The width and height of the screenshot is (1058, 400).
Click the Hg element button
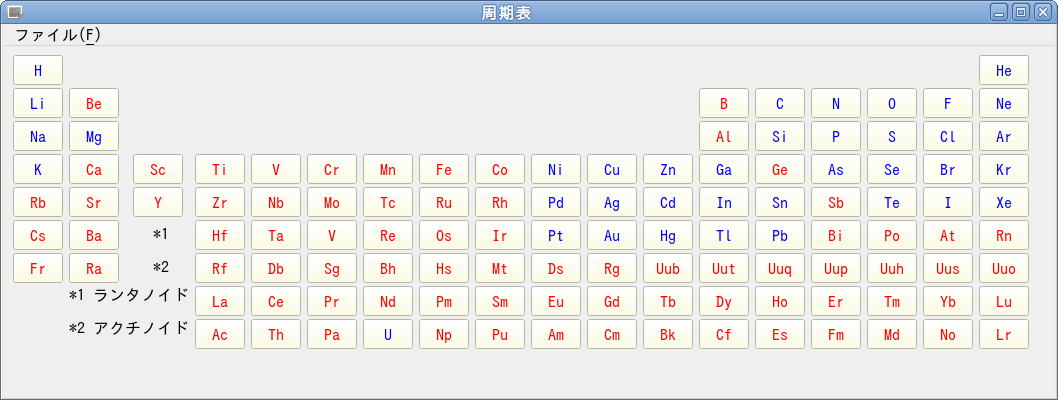tap(668, 236)
